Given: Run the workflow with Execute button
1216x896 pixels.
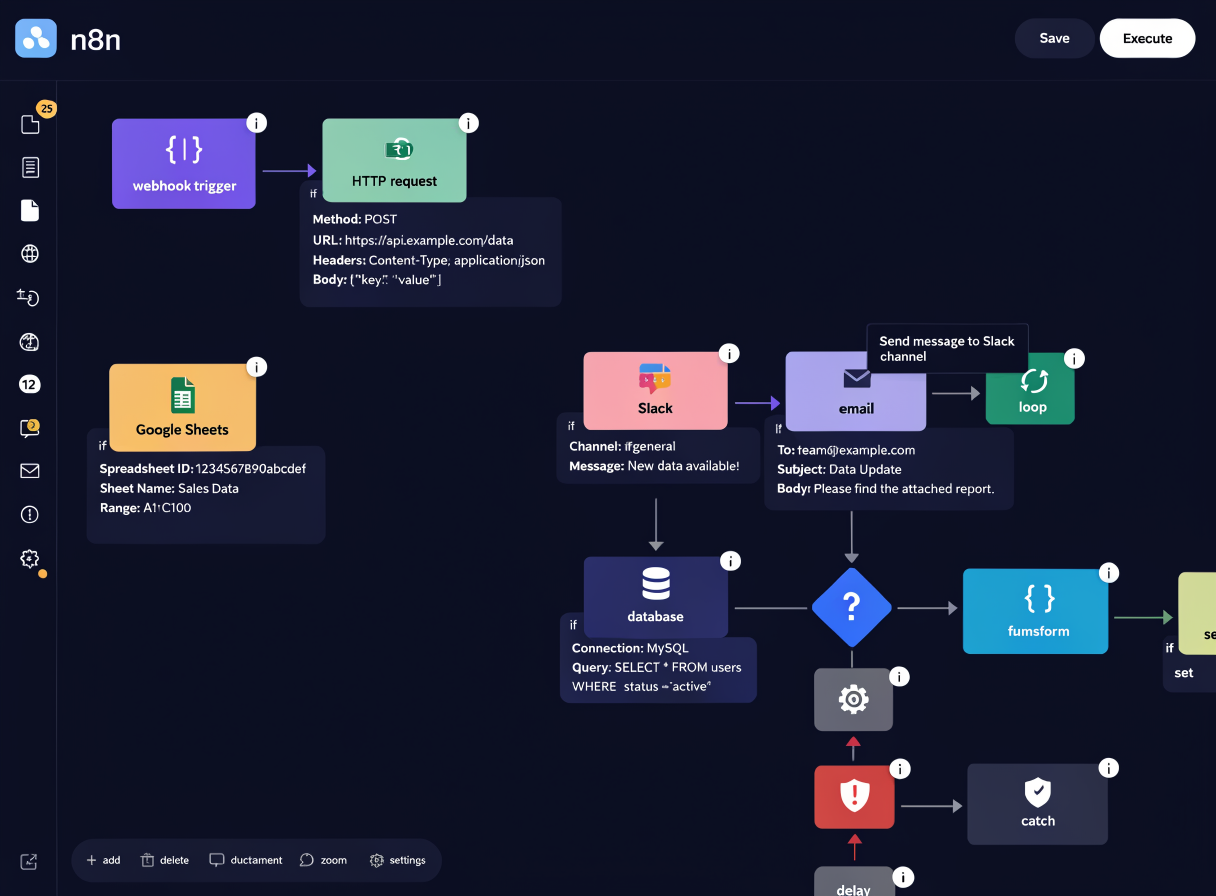Looking at the screenshot, I should pyautogui.click(x=1147, y=38).
